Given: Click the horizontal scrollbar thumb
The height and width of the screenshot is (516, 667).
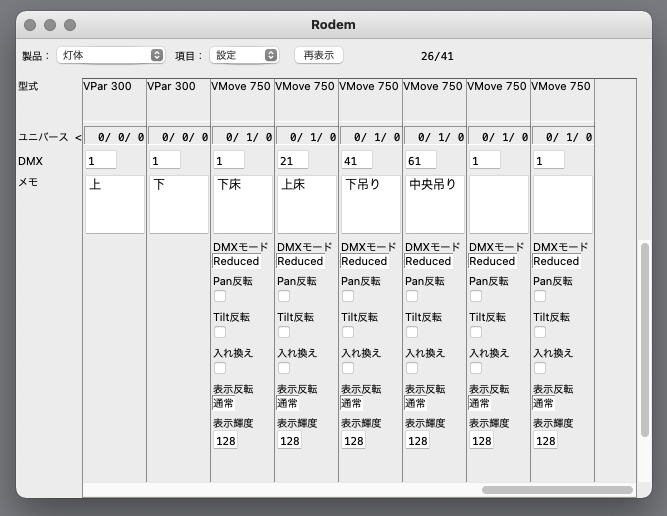Looking at the screenshot, I should tap(557, 490).
